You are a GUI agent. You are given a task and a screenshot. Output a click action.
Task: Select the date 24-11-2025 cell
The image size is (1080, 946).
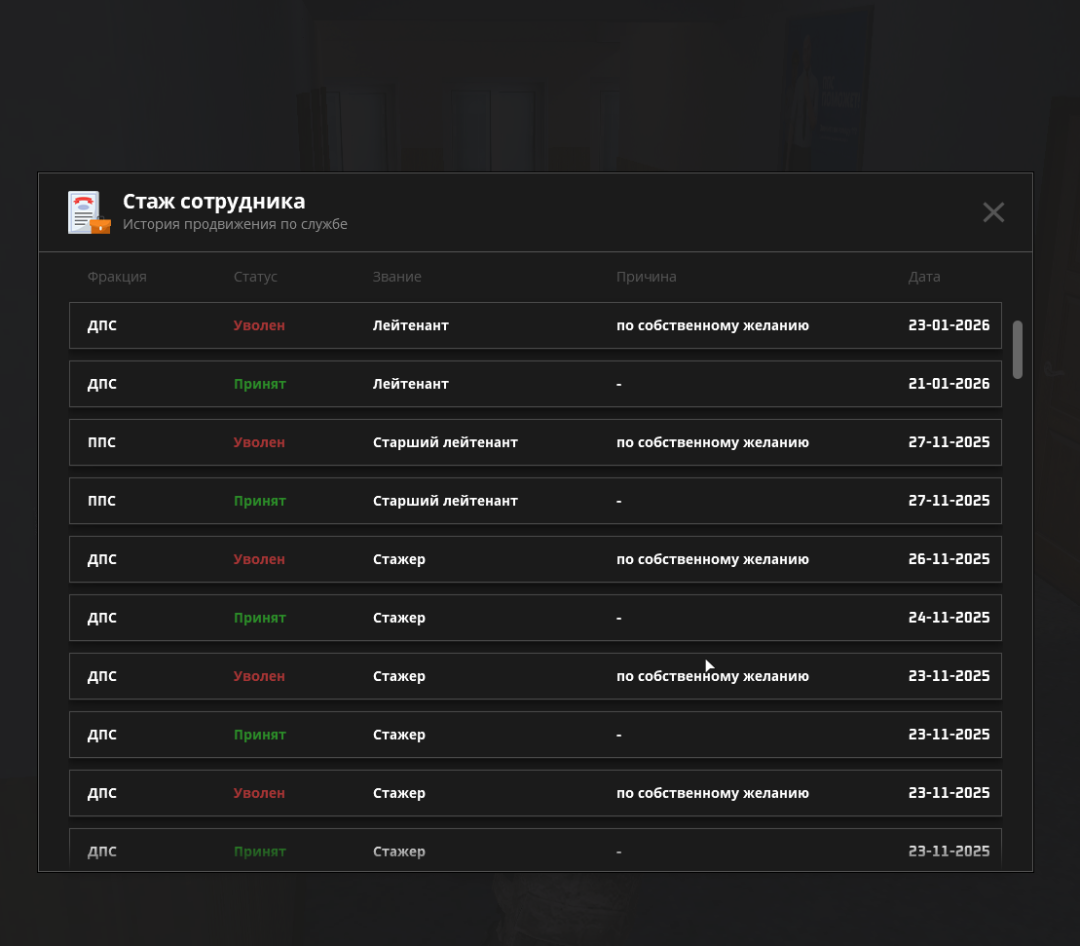click(949, 618)
